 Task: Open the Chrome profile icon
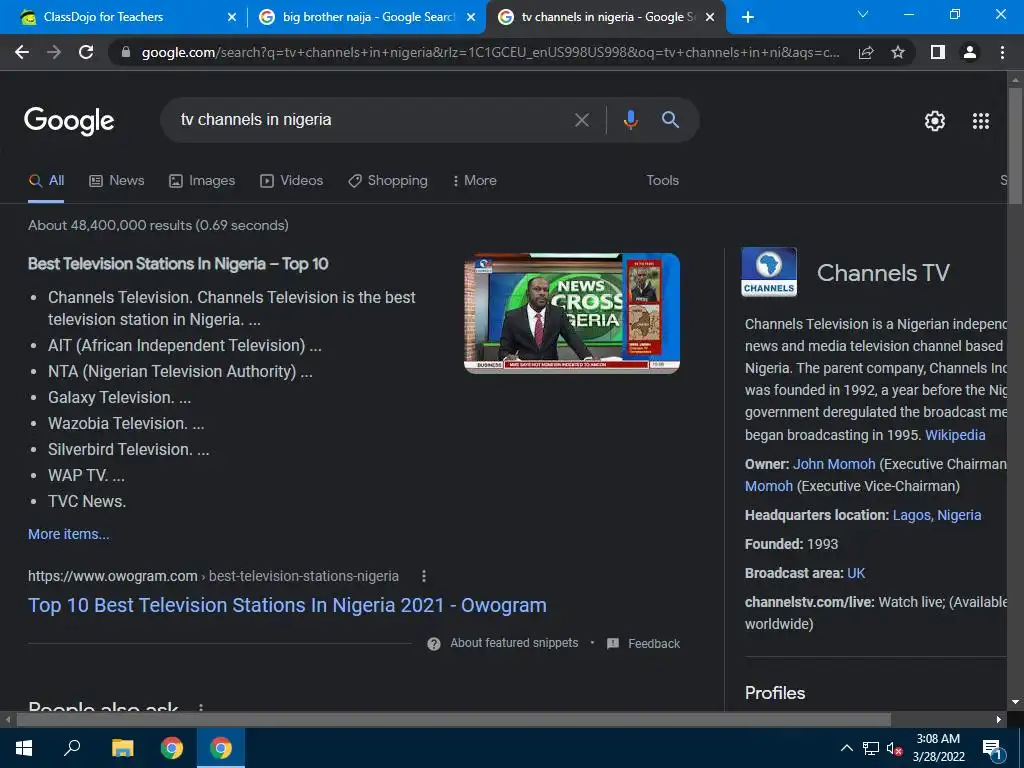pos(970,52)
